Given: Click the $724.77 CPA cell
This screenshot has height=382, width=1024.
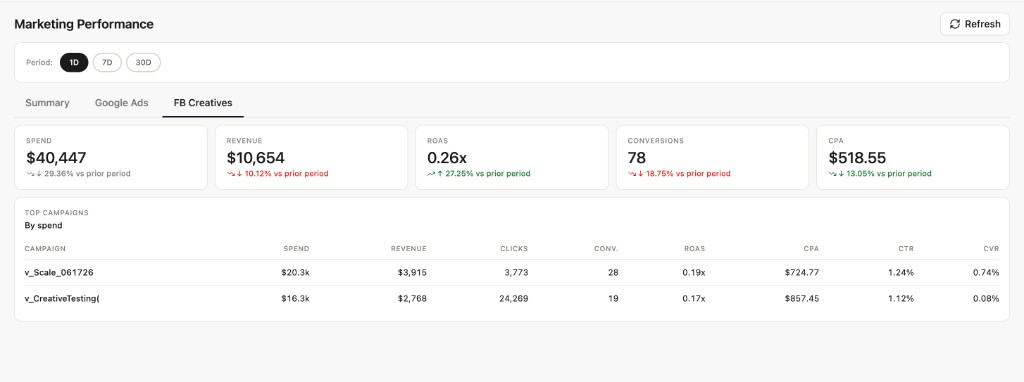Looking at the screenshot, I should click(802, 272).
